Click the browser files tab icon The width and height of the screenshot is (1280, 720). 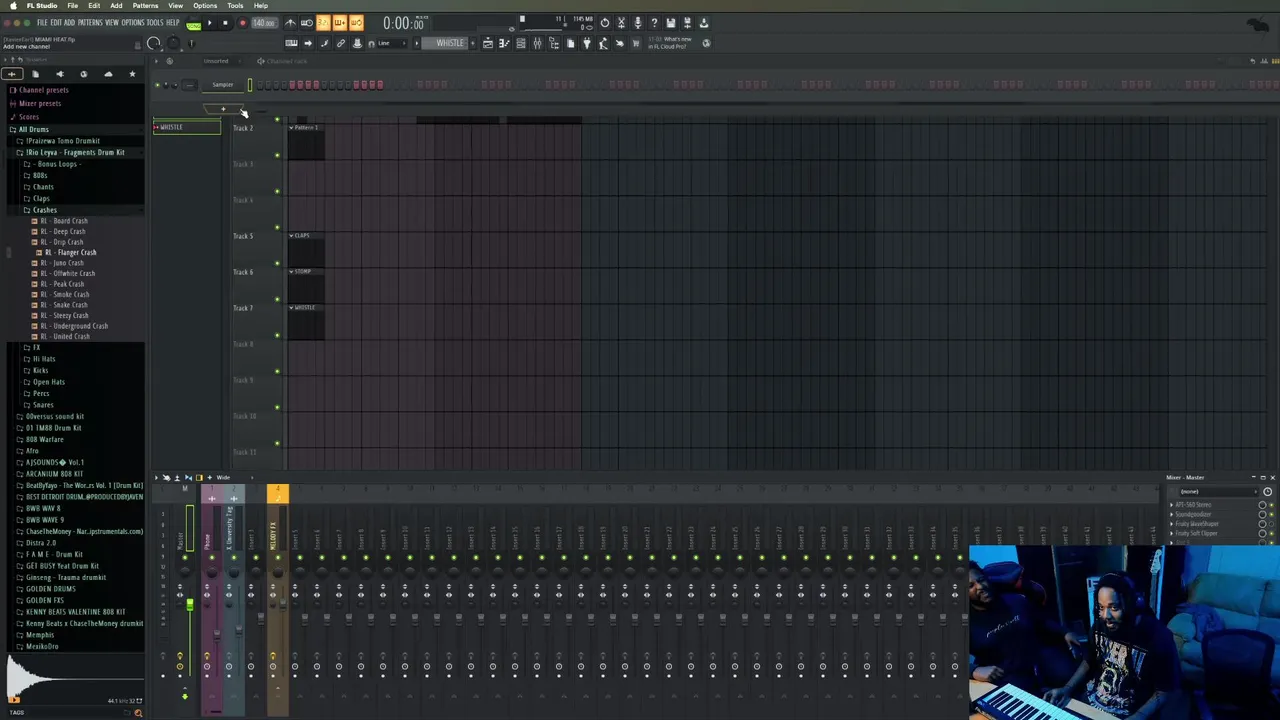coord(35,74)
